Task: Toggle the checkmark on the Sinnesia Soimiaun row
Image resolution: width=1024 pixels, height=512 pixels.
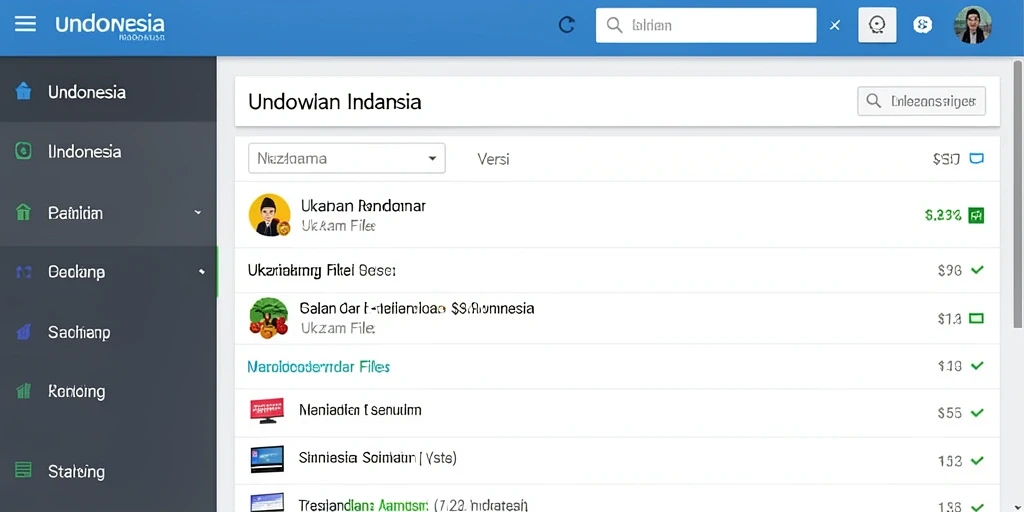Action: (977, 461)
